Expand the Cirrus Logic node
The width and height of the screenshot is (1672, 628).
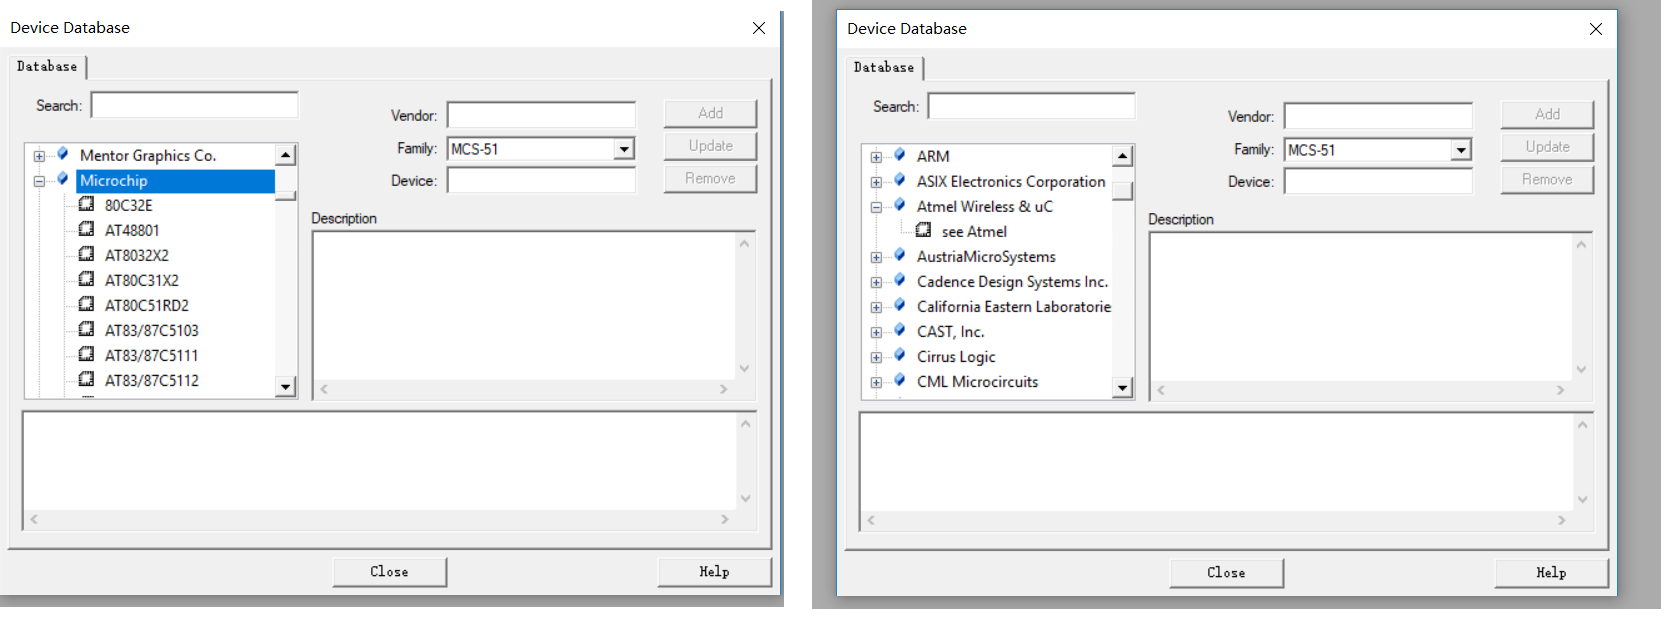876,357
